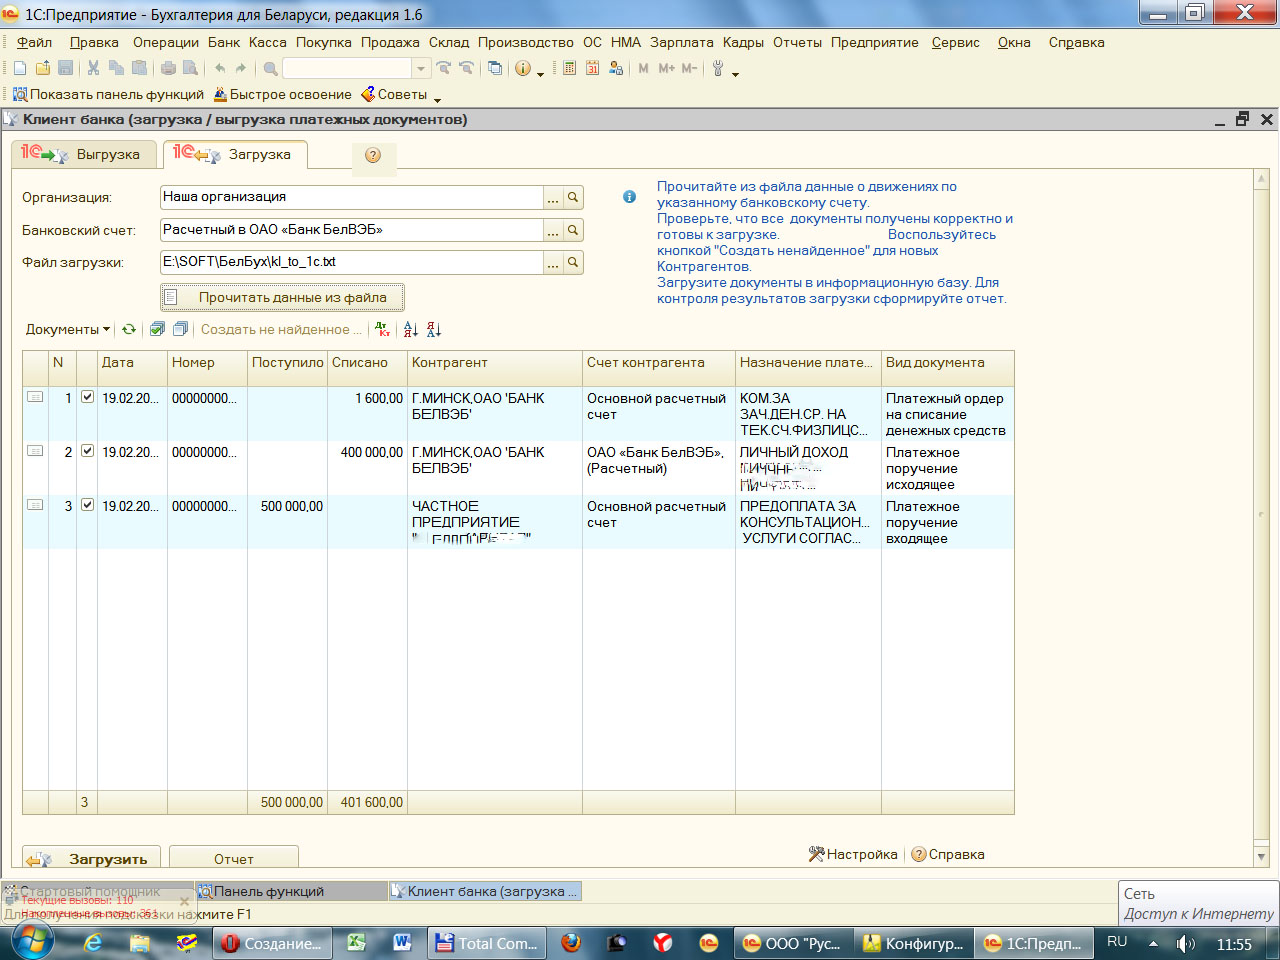Click the magnifier open button for Организация
The height and width of the screenshot is (960, 1280).
[x=573, y=198]
